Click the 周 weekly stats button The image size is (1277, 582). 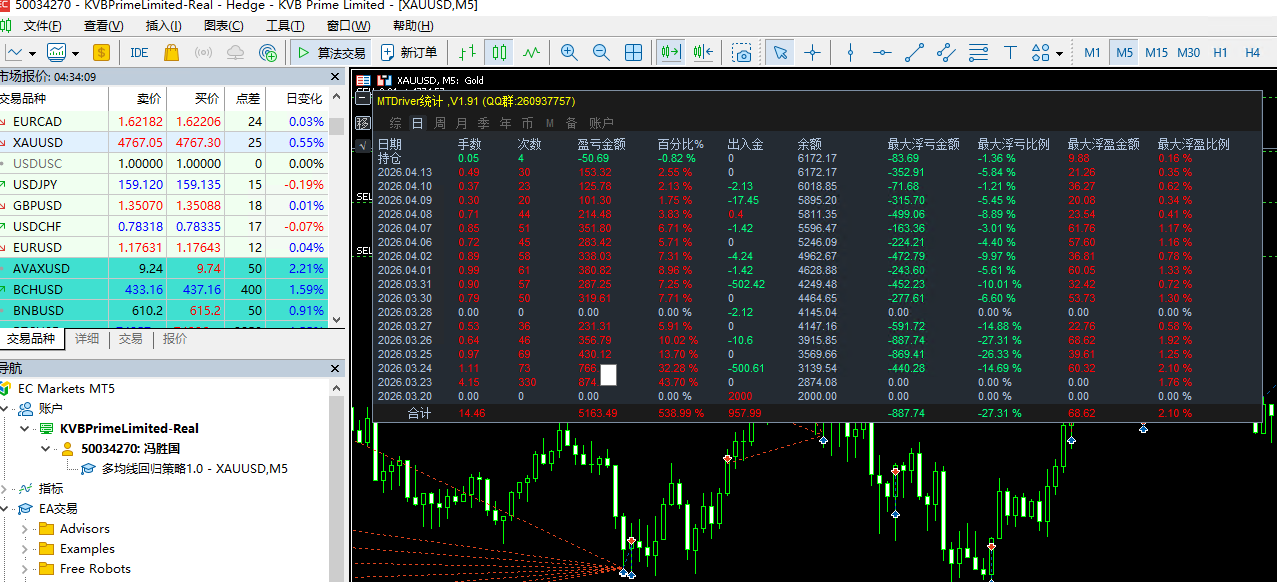point(440,123)
